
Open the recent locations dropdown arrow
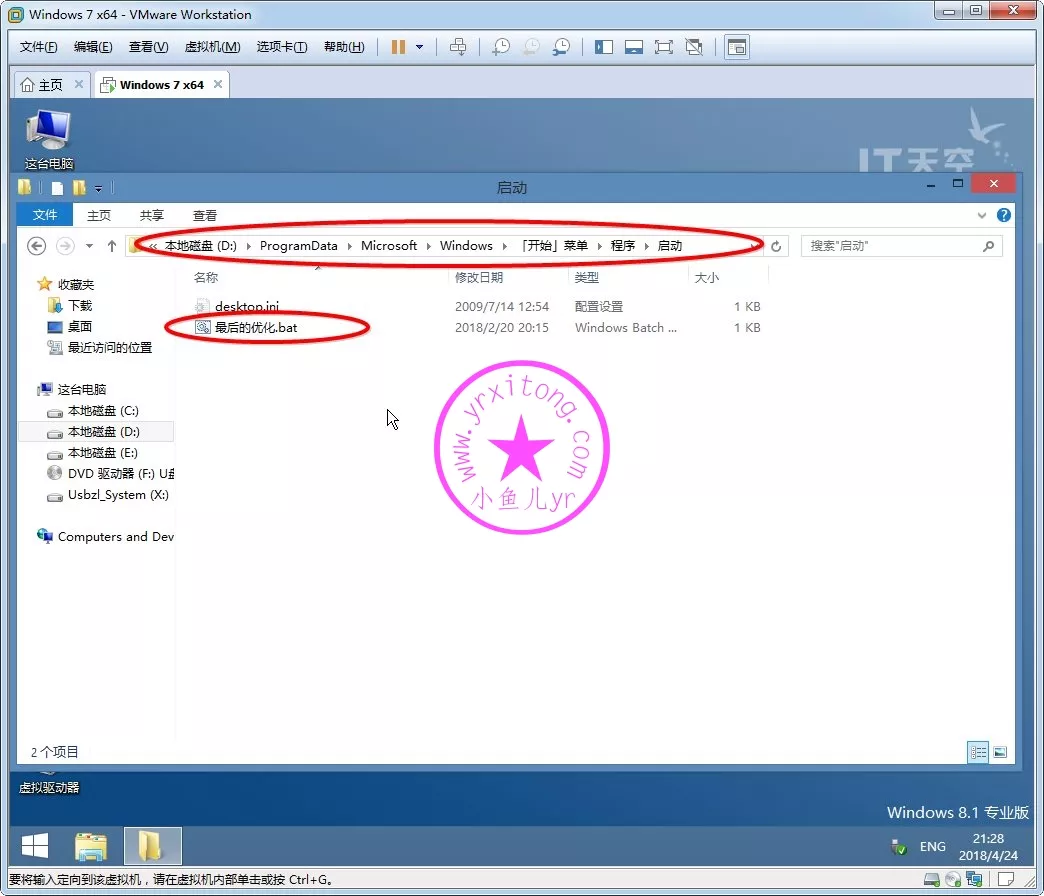click(89, 246)
